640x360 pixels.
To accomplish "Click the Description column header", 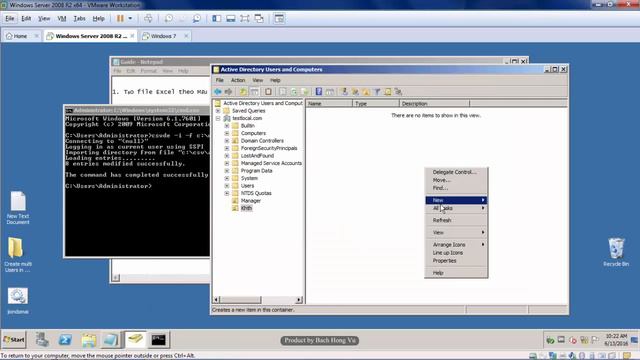I will [434, 104].
